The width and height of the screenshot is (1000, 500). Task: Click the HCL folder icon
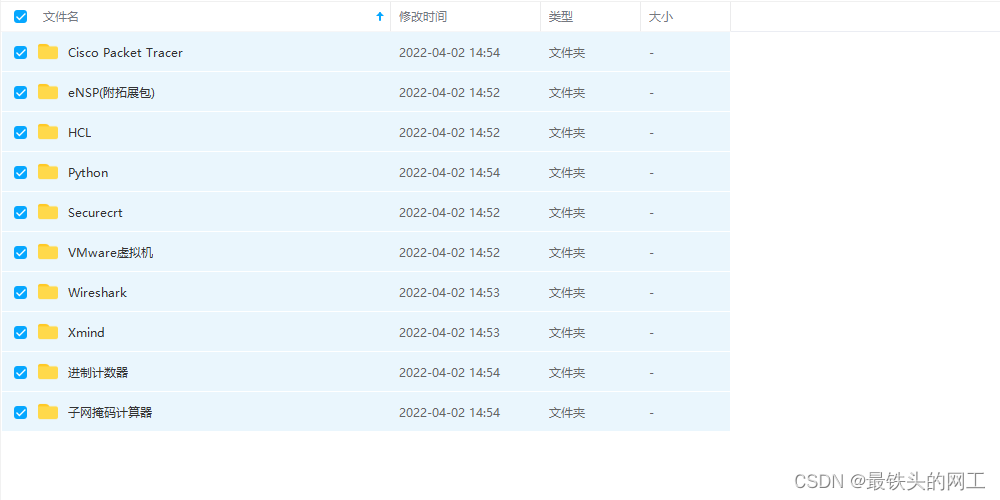click(48, 132)
